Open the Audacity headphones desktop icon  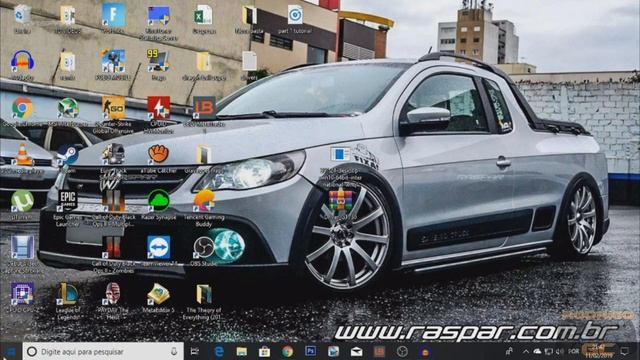tap(22, 61)
